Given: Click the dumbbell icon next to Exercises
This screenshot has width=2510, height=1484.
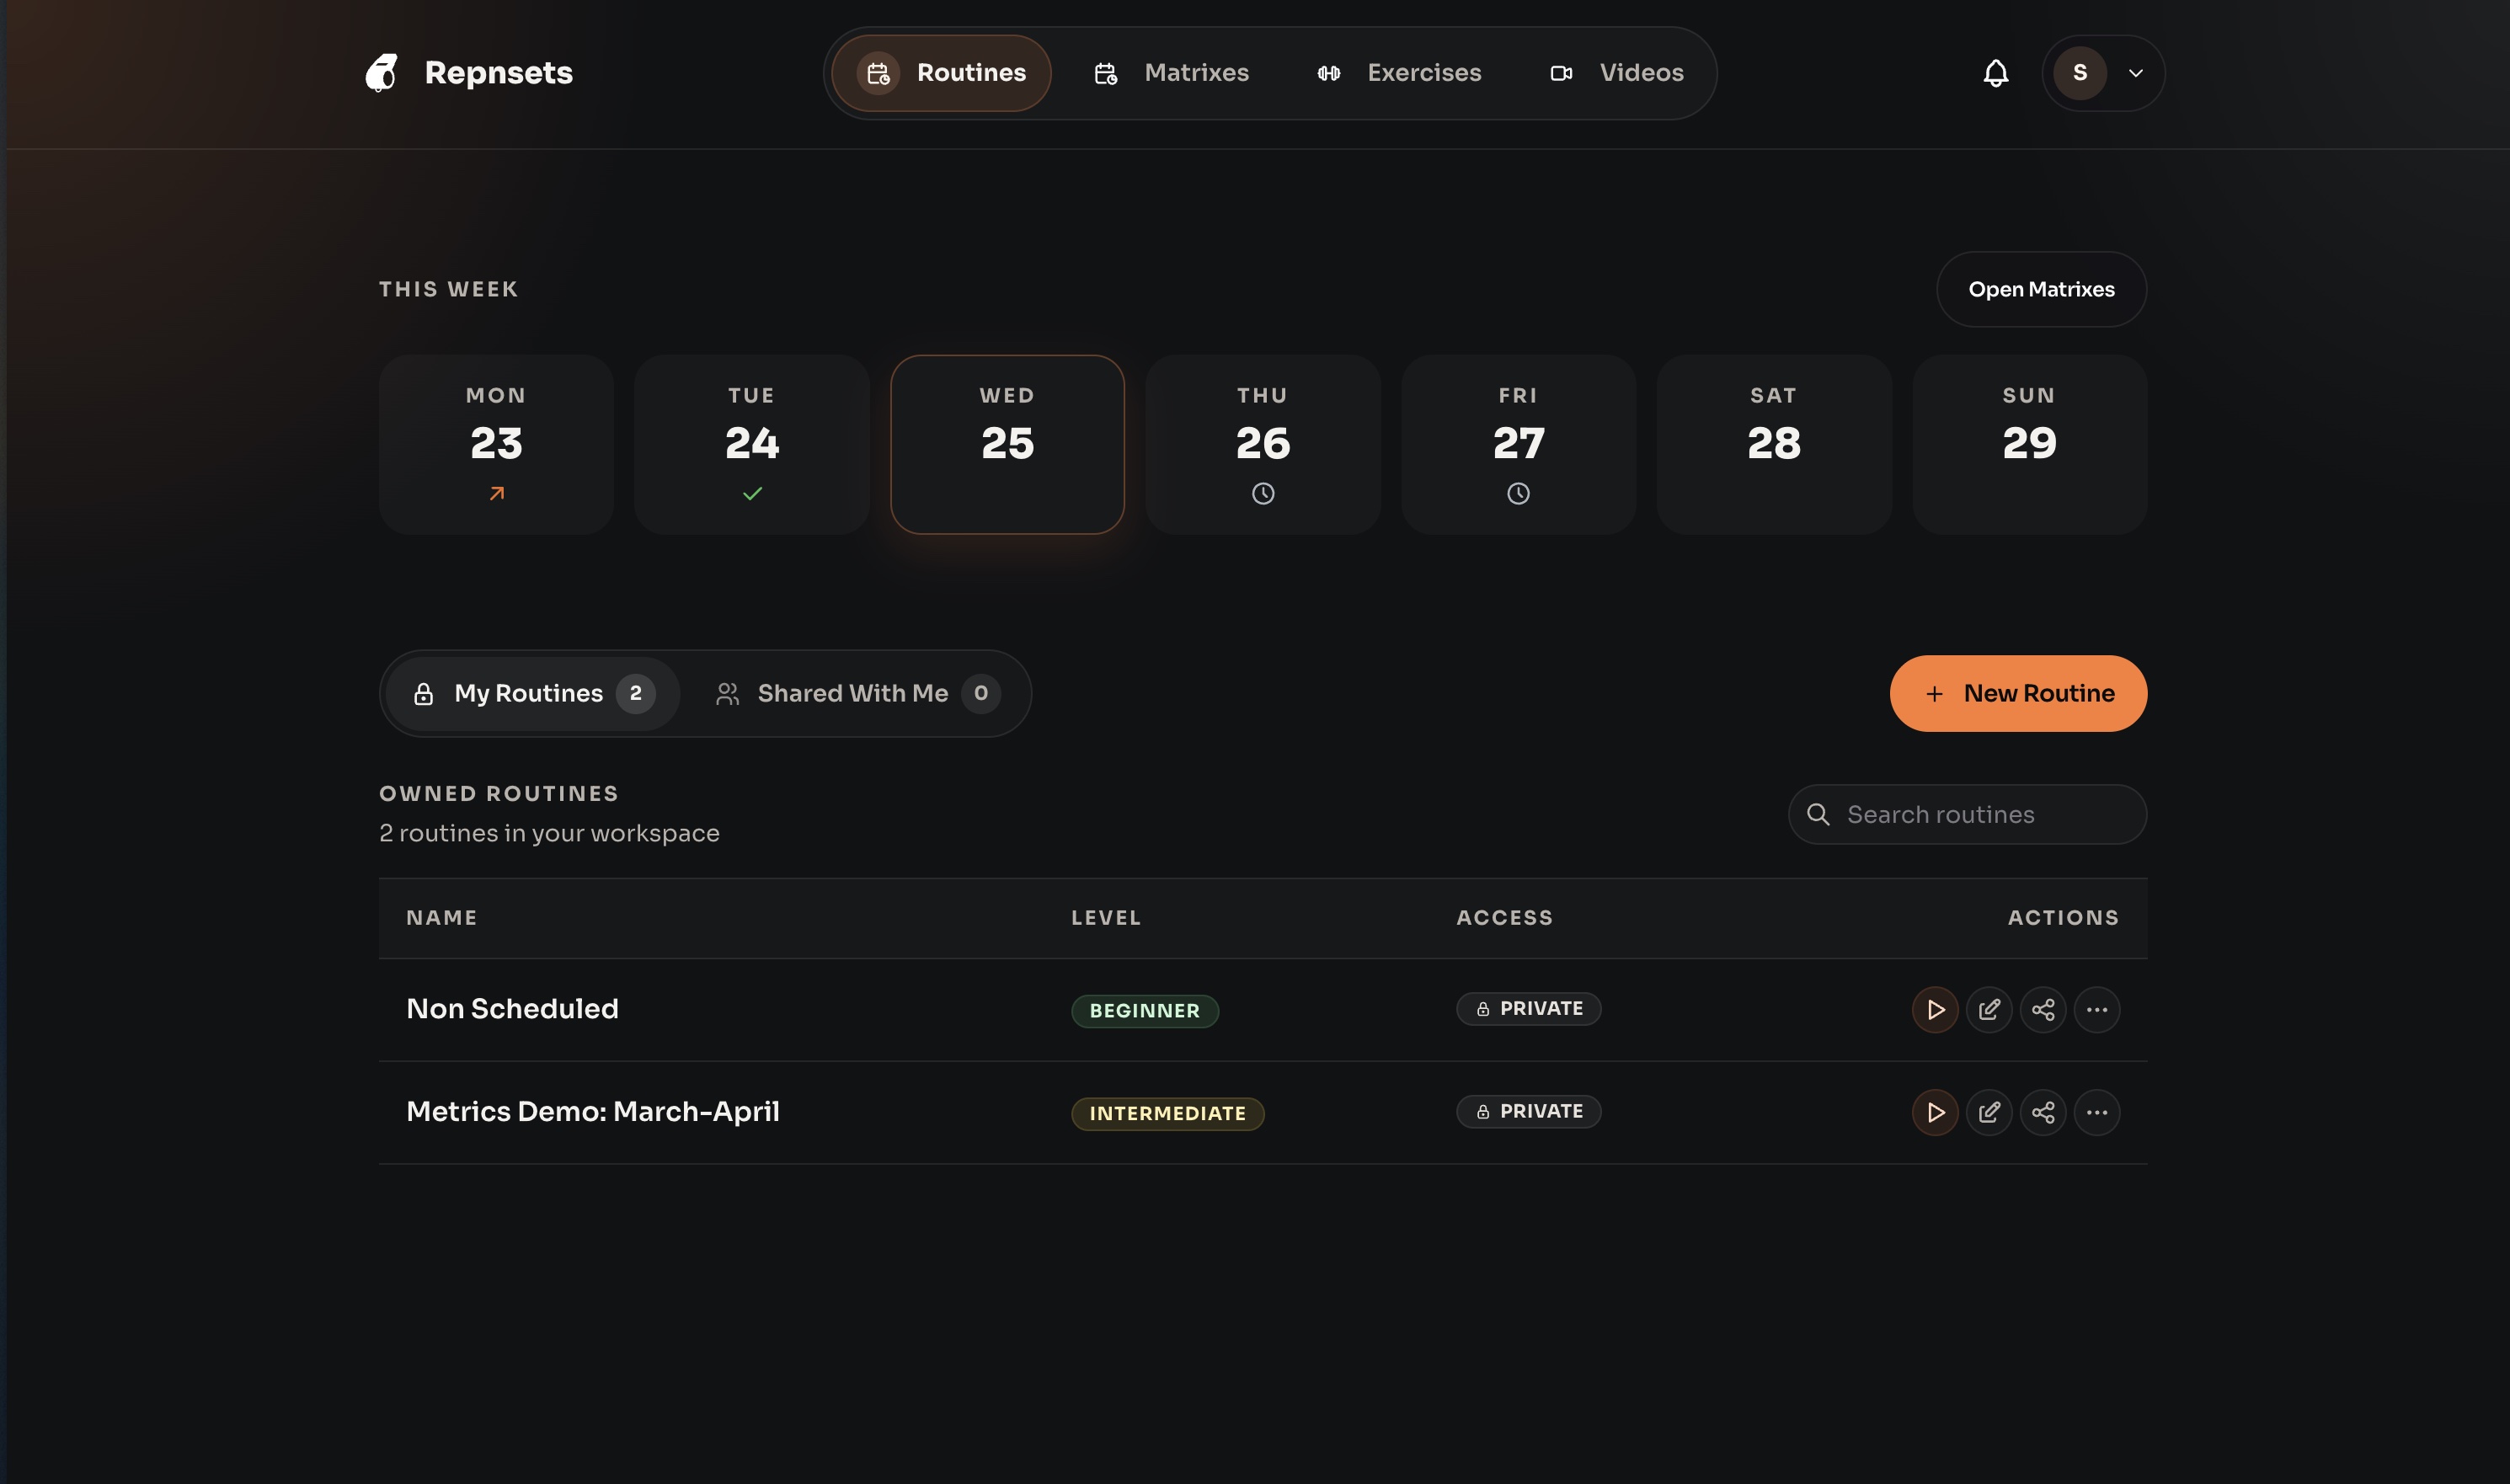Looking at the screenshot, I should 1330,72.
